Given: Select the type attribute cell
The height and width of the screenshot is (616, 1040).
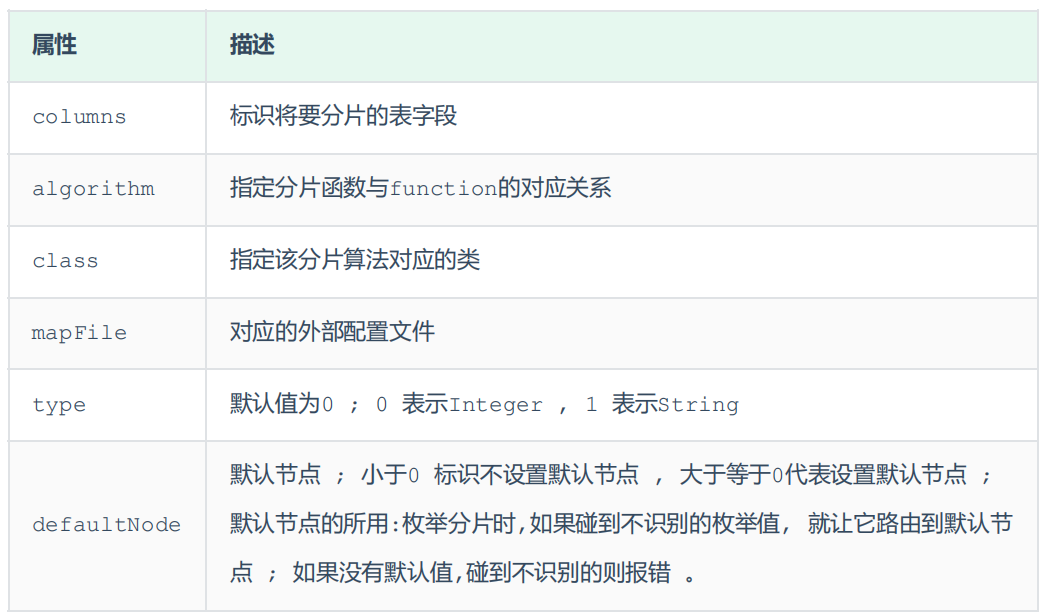Looking at the screenshot, I should 59,405.
